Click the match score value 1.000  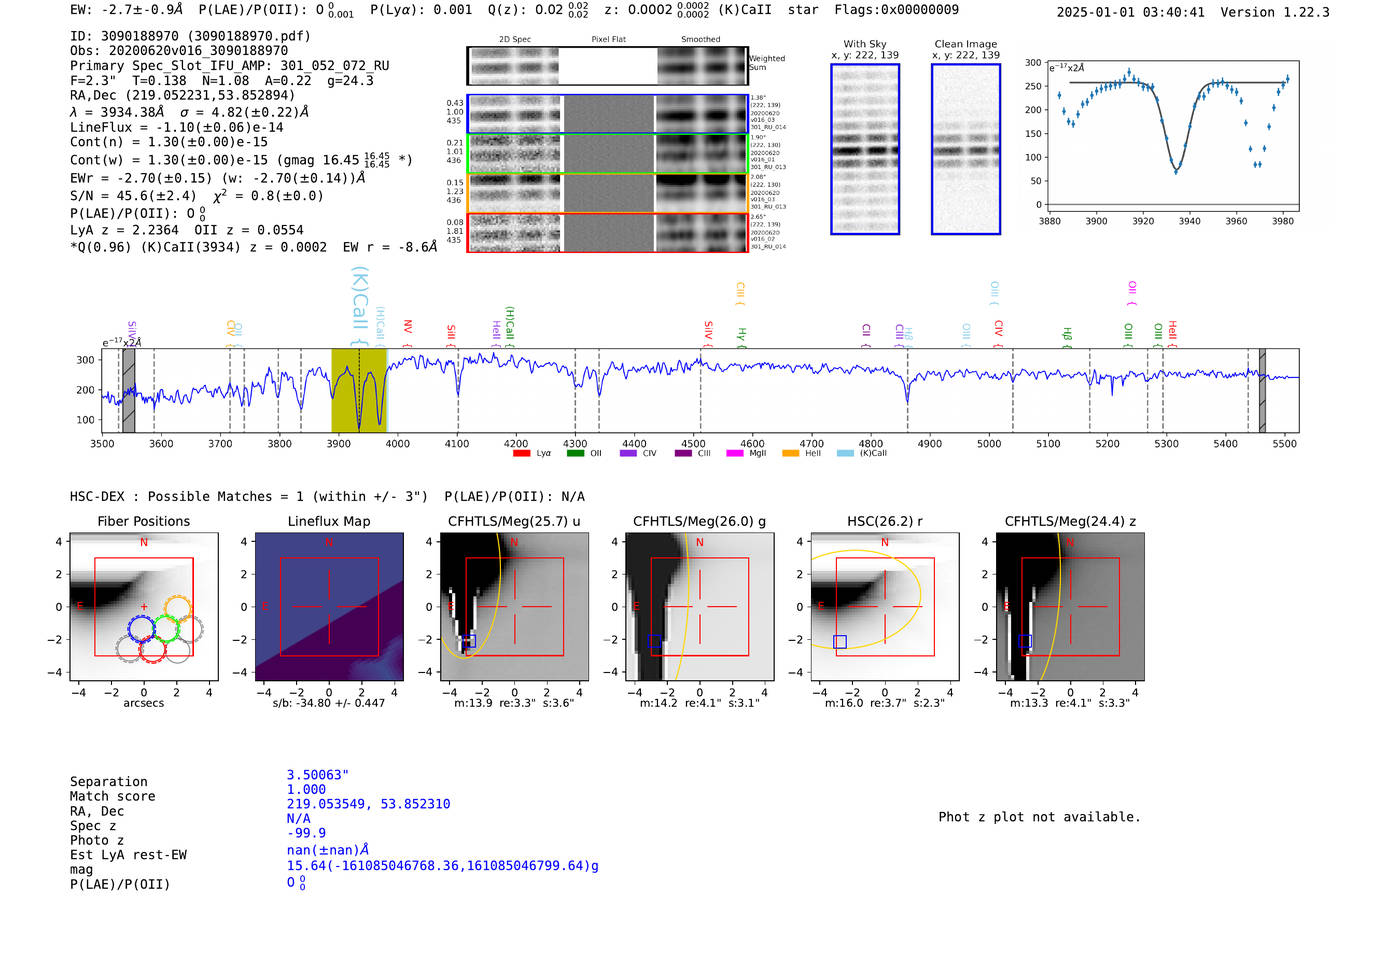click(x=306, y=790)
